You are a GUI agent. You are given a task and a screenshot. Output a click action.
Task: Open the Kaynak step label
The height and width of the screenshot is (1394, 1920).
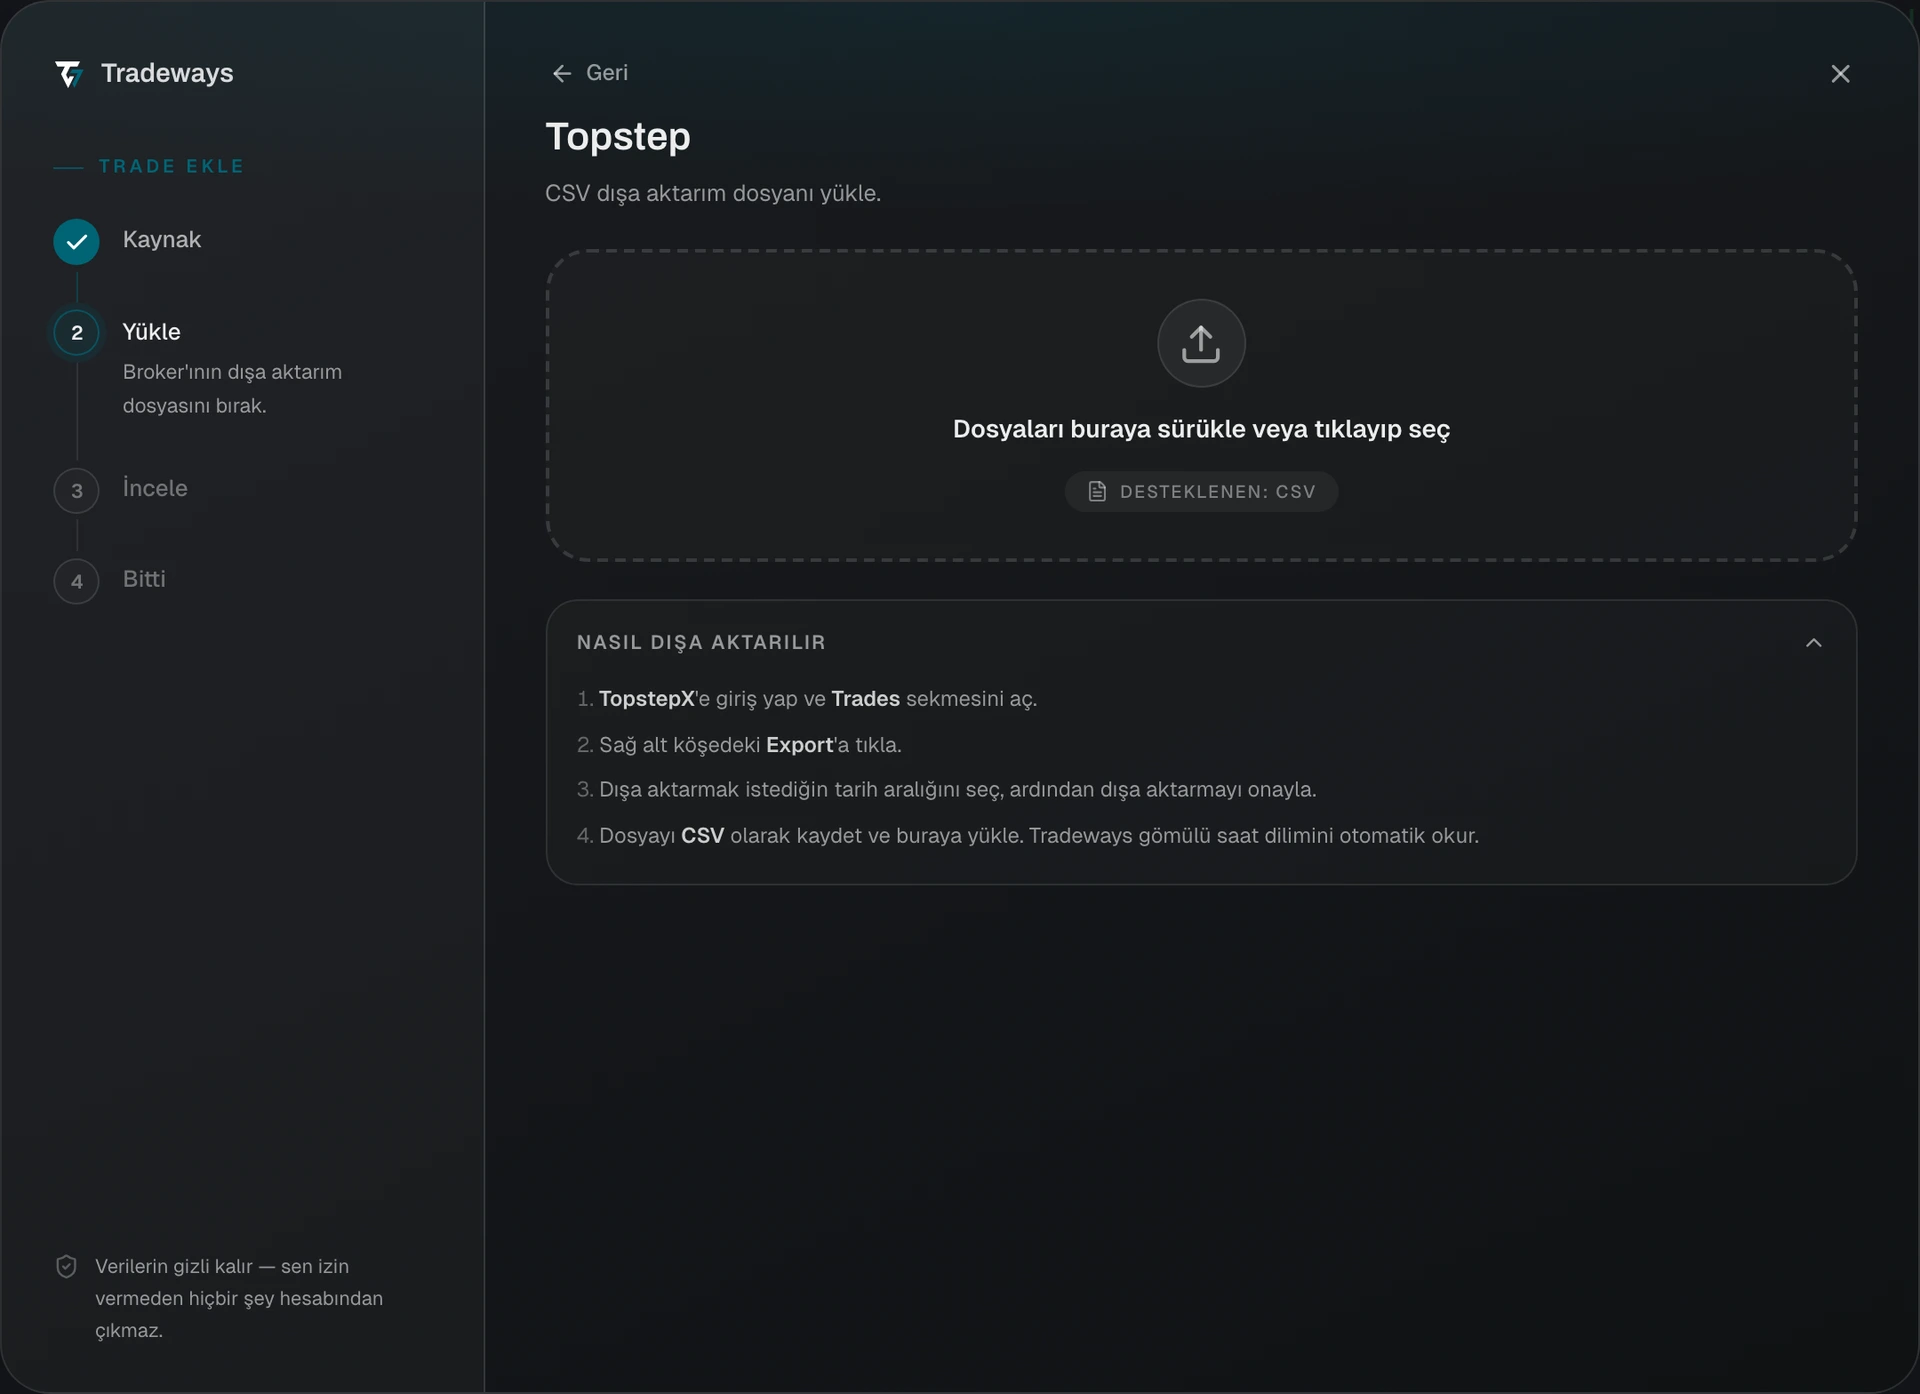coord(162,240)
